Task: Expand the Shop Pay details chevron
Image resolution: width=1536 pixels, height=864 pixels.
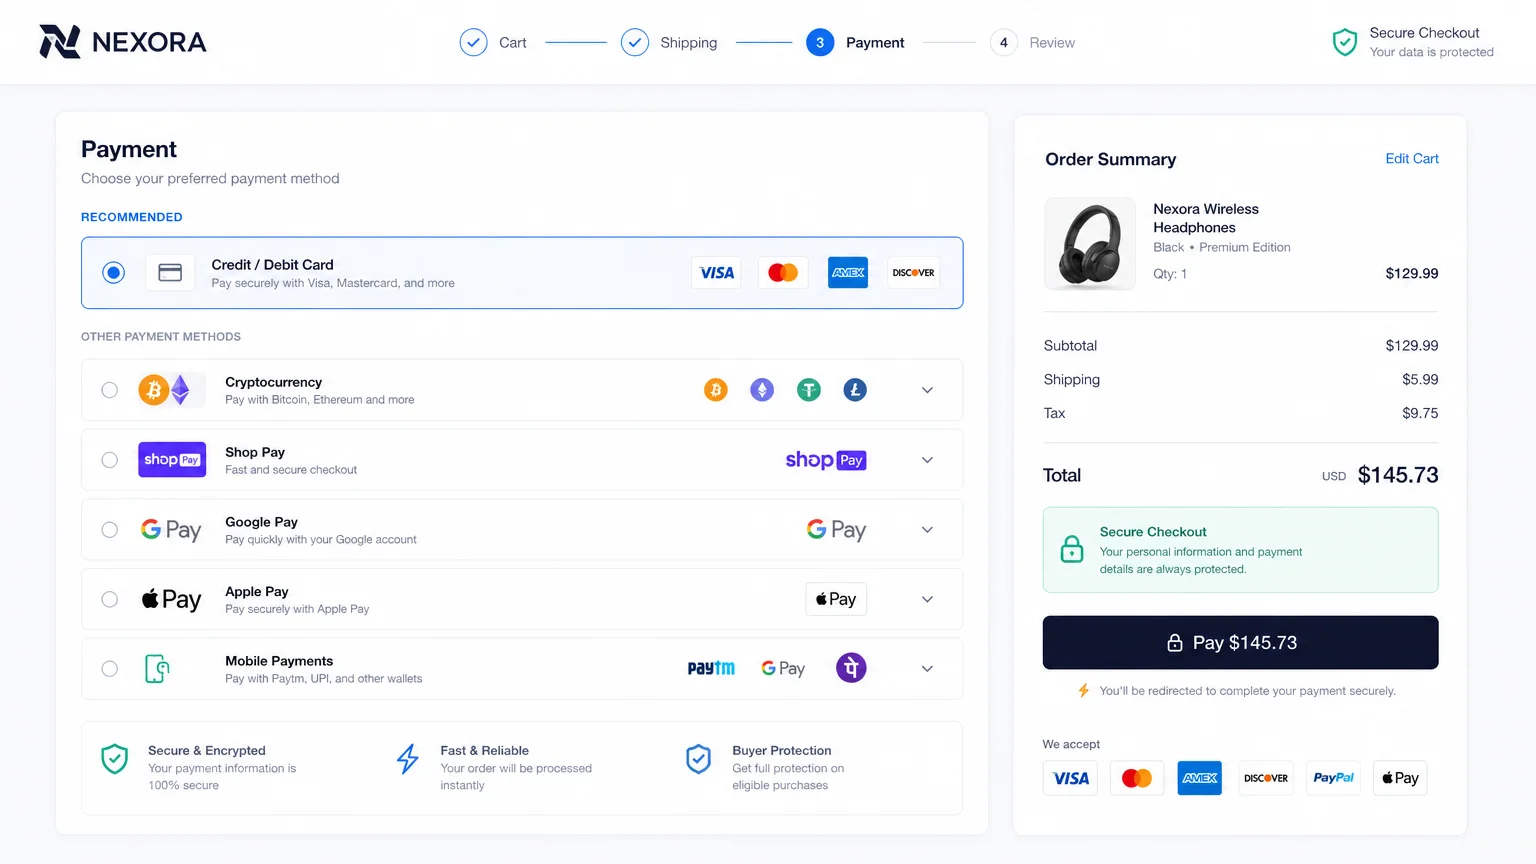Action: (927, 460)
